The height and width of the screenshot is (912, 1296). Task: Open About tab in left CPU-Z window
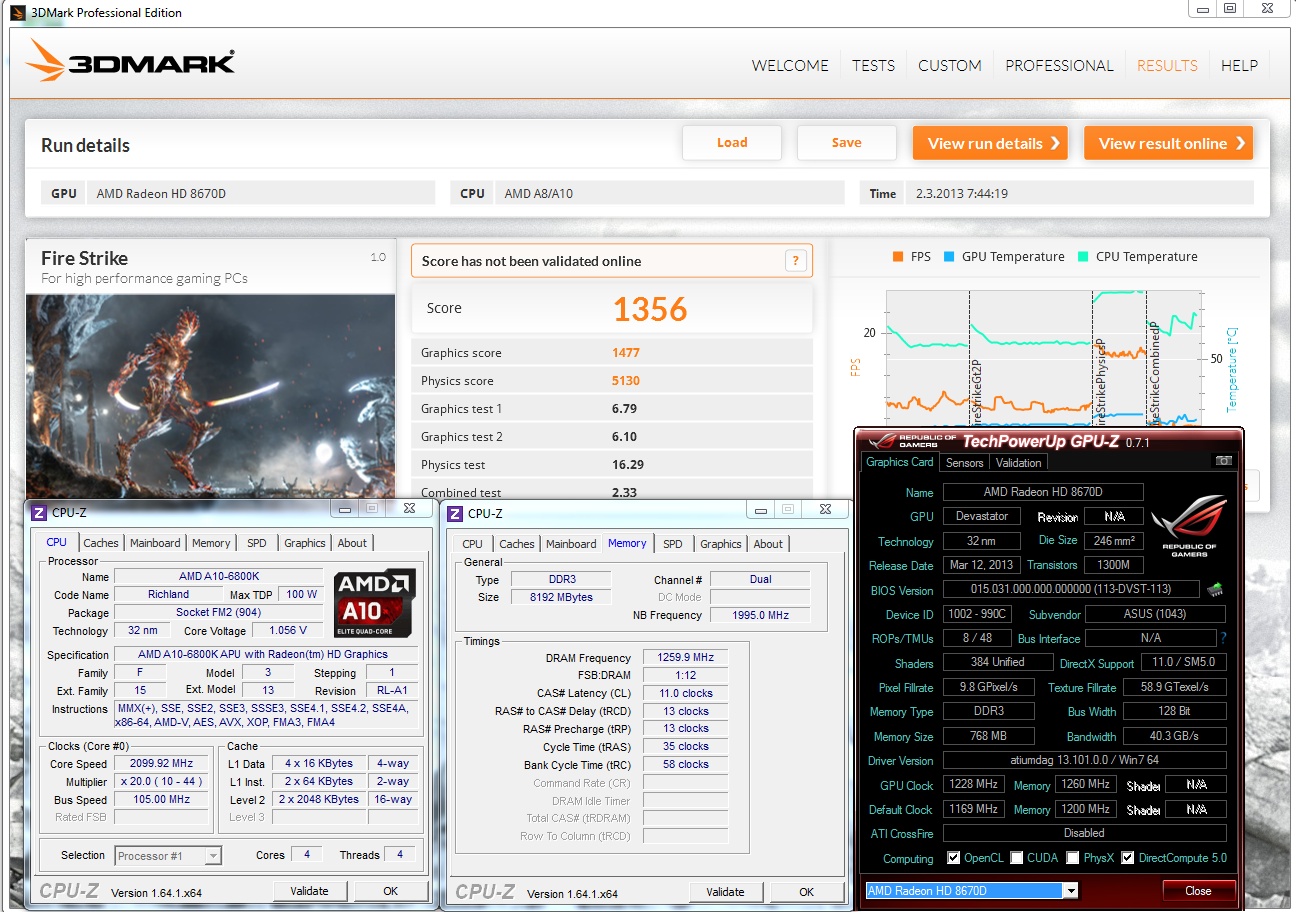352,543
